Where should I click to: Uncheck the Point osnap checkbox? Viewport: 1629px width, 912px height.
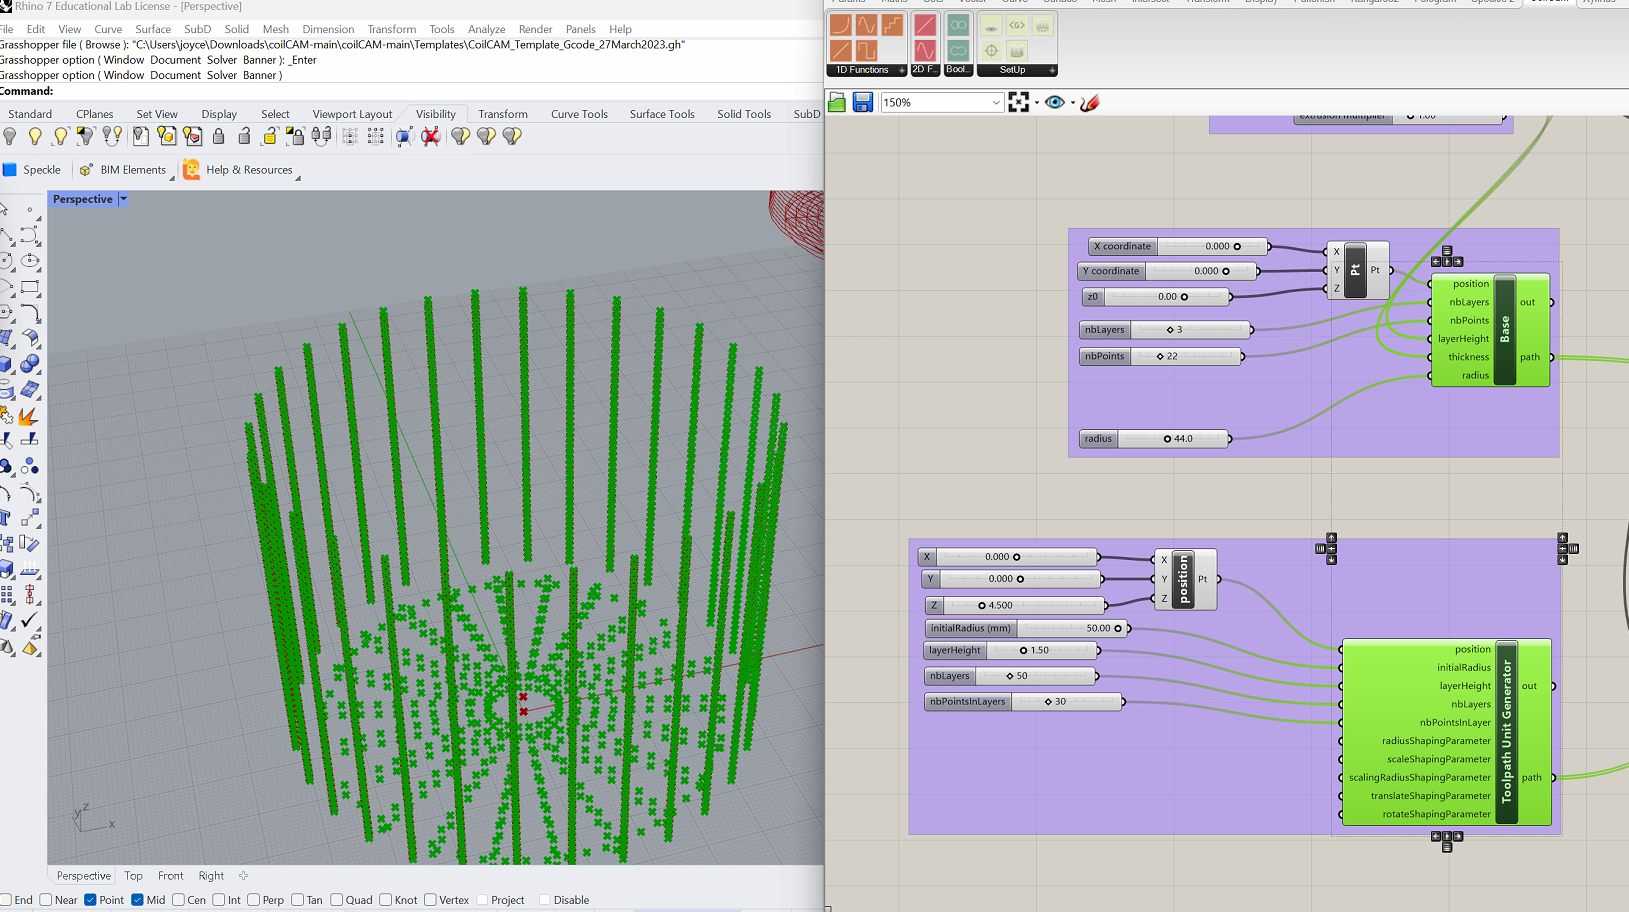point(90,900)
